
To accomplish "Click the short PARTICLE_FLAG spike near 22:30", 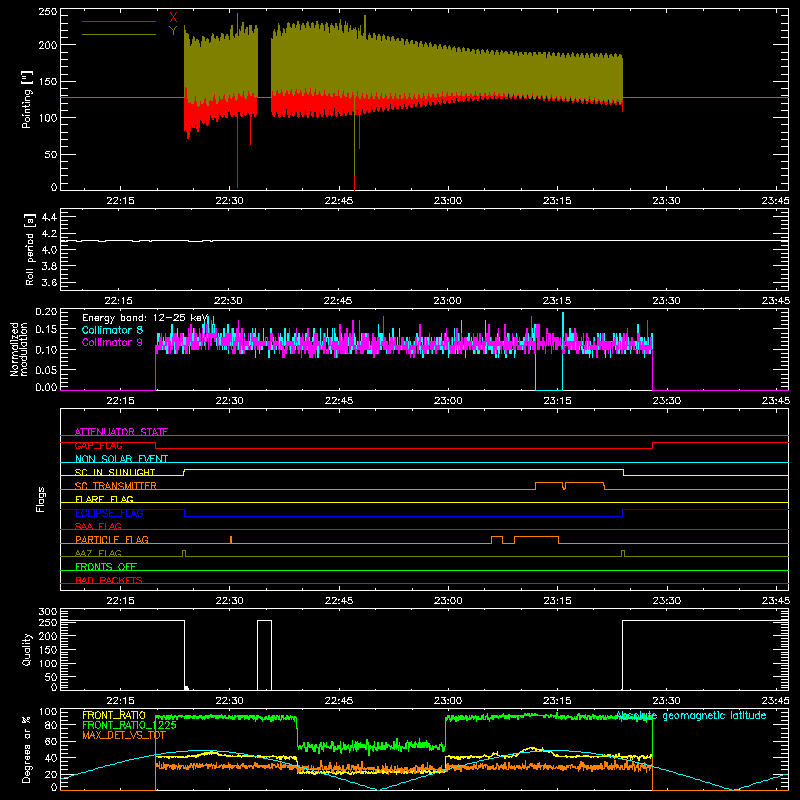I will 231,540.
